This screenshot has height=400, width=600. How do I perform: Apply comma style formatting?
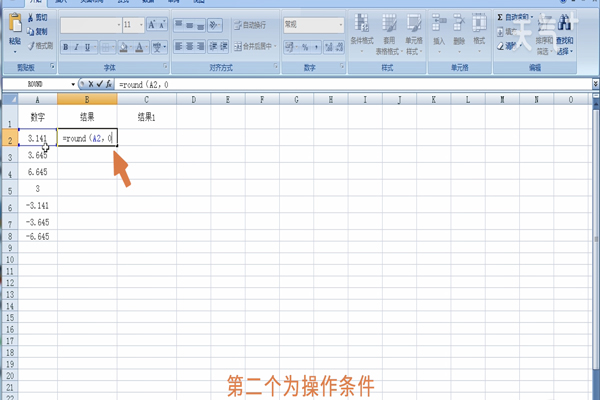(x=316, y=47)
